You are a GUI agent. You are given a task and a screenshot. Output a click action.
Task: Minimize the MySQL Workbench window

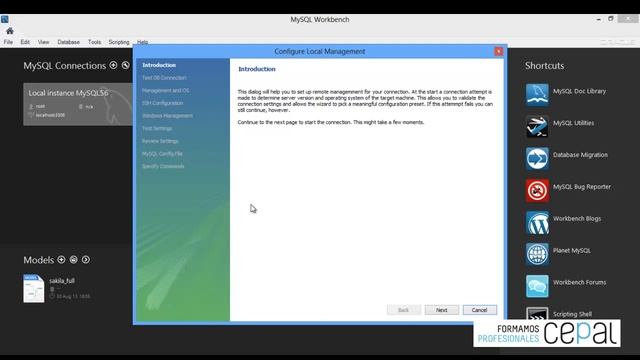[x=598, y=19]
